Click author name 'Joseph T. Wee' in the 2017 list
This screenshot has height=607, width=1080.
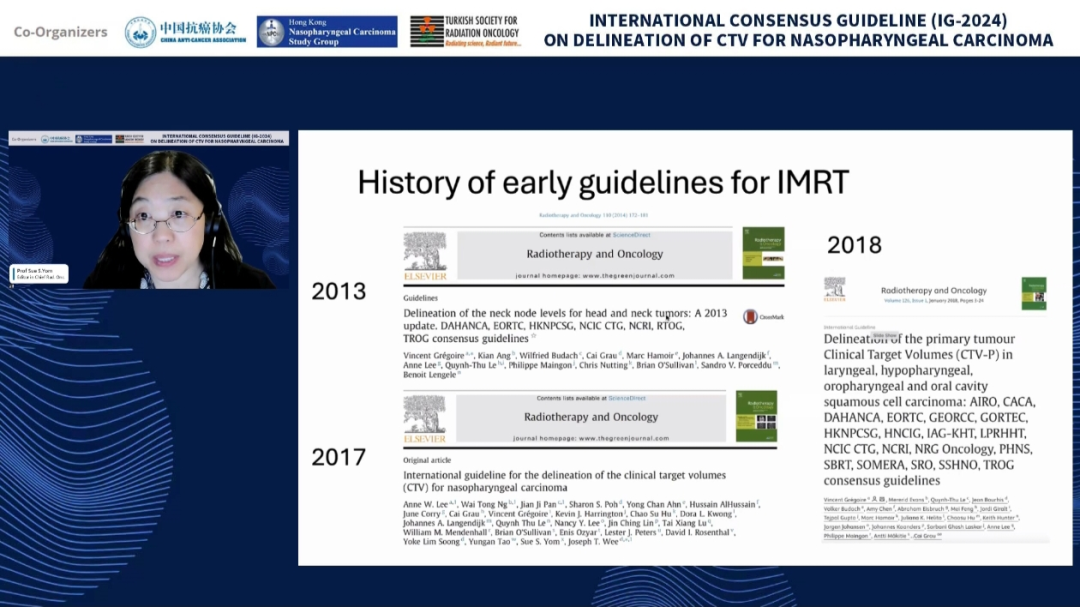point(594,542)
